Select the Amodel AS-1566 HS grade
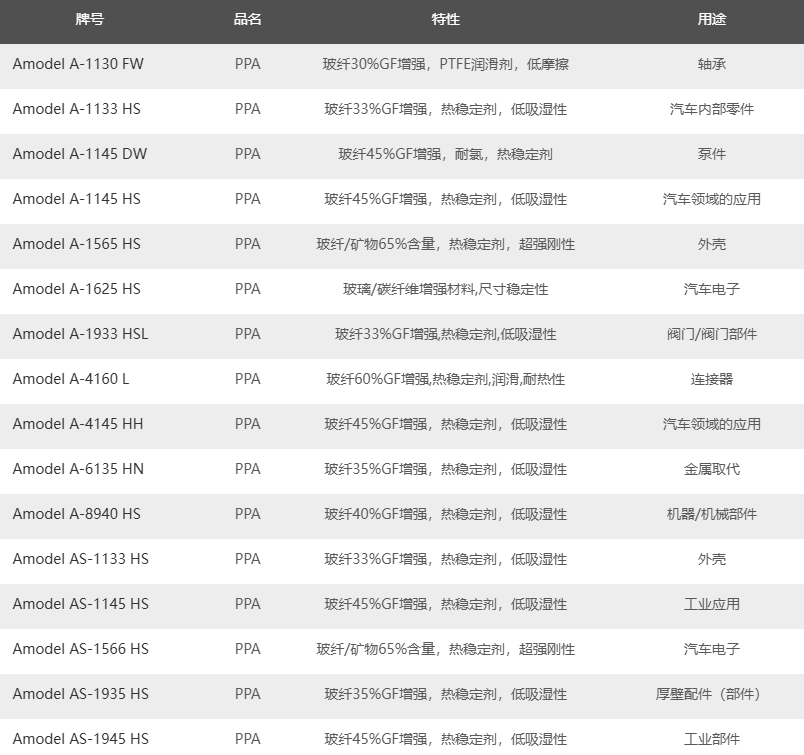Screen dimensions: 804x755 (80, 649)
